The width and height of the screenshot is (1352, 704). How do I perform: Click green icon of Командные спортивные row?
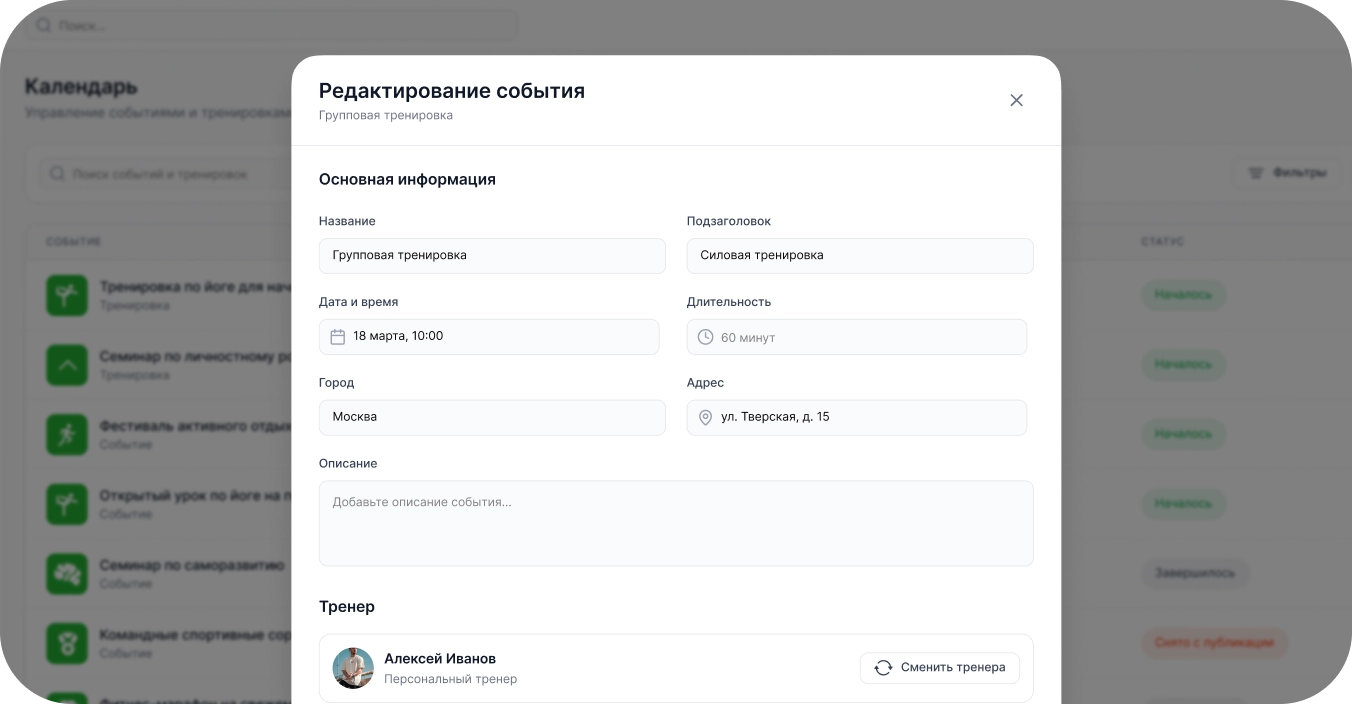[67, 643]
